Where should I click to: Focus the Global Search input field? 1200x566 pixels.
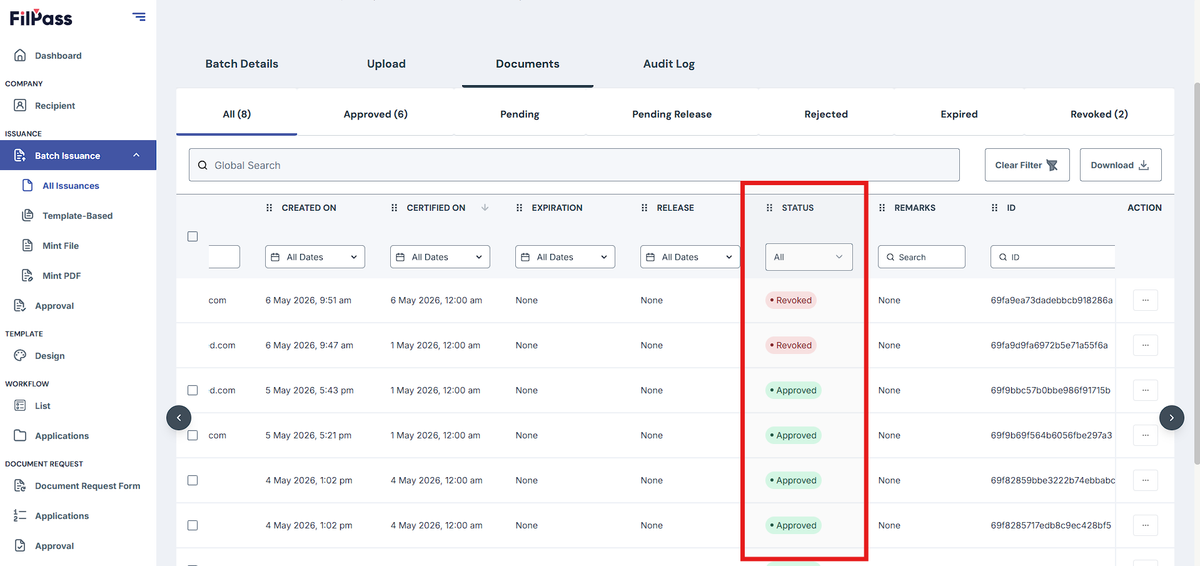pos(574,165)
